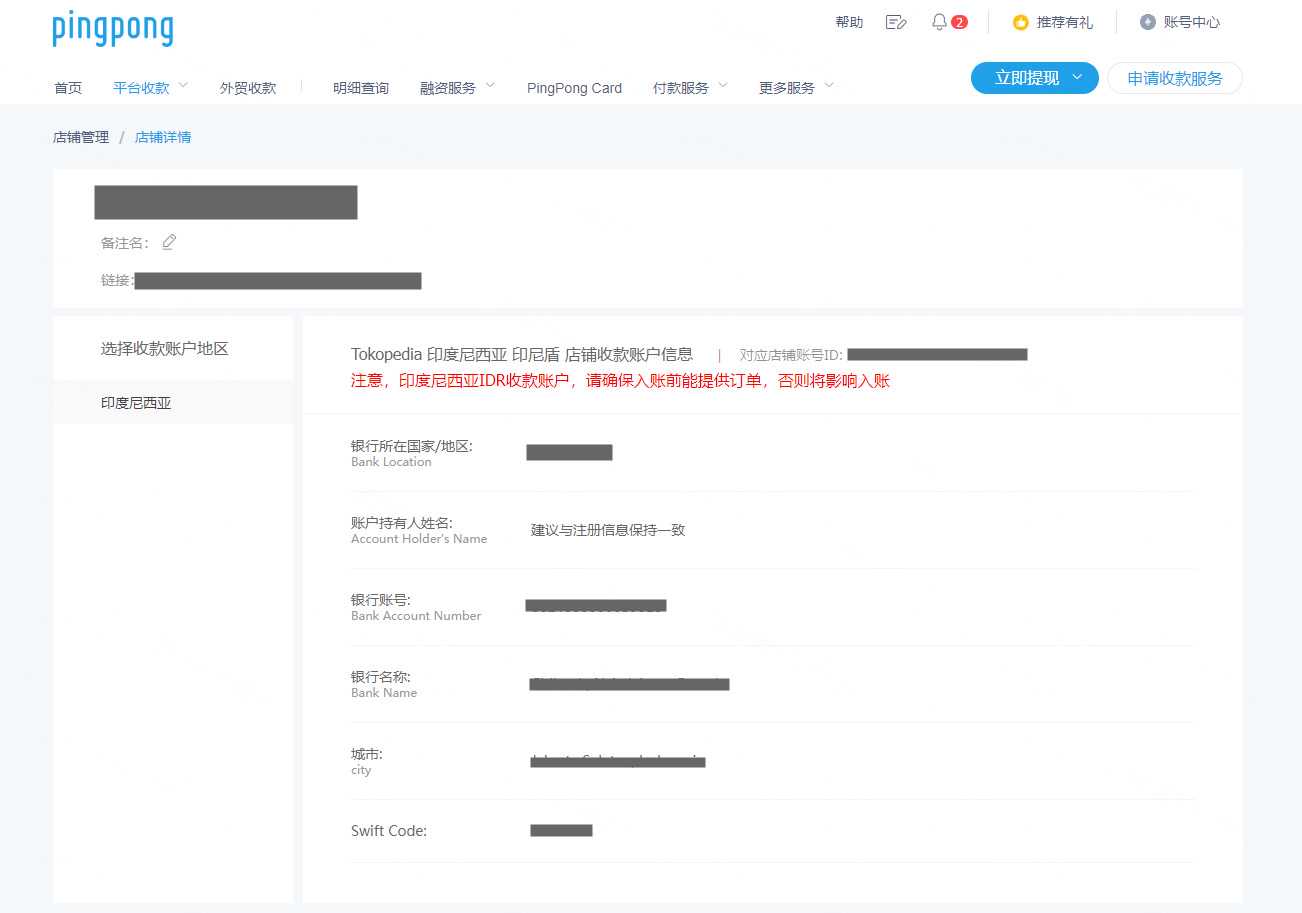Open the feedback note icon

click(x=896, y=22)
